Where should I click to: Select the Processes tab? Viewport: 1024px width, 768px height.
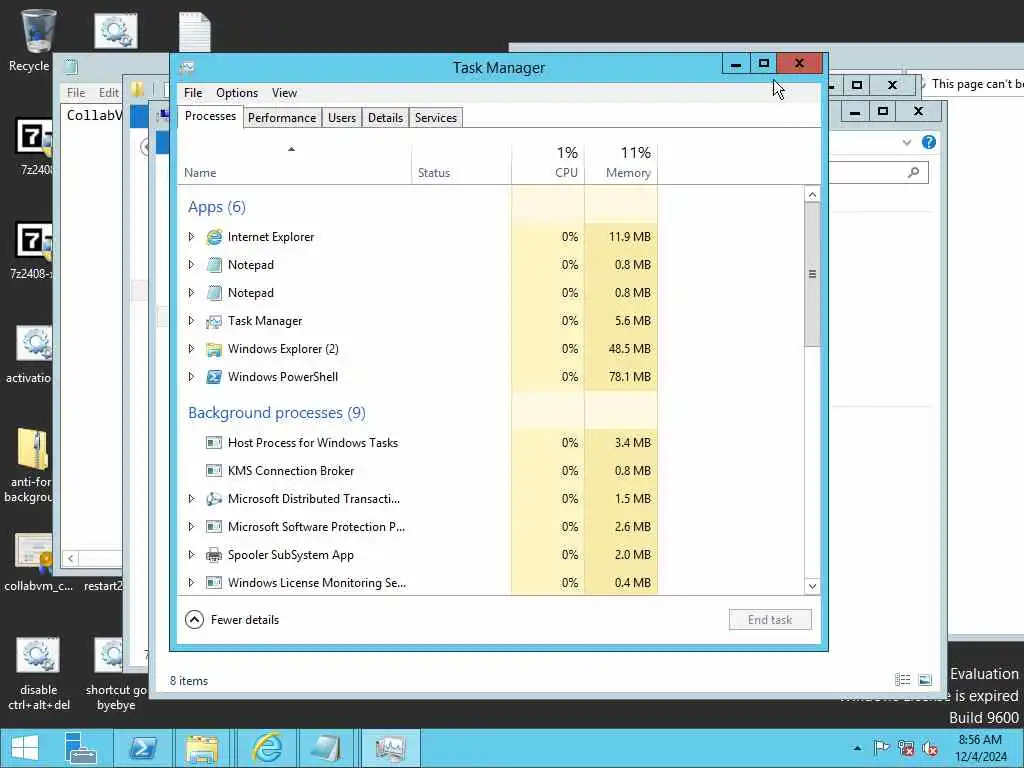210,116
